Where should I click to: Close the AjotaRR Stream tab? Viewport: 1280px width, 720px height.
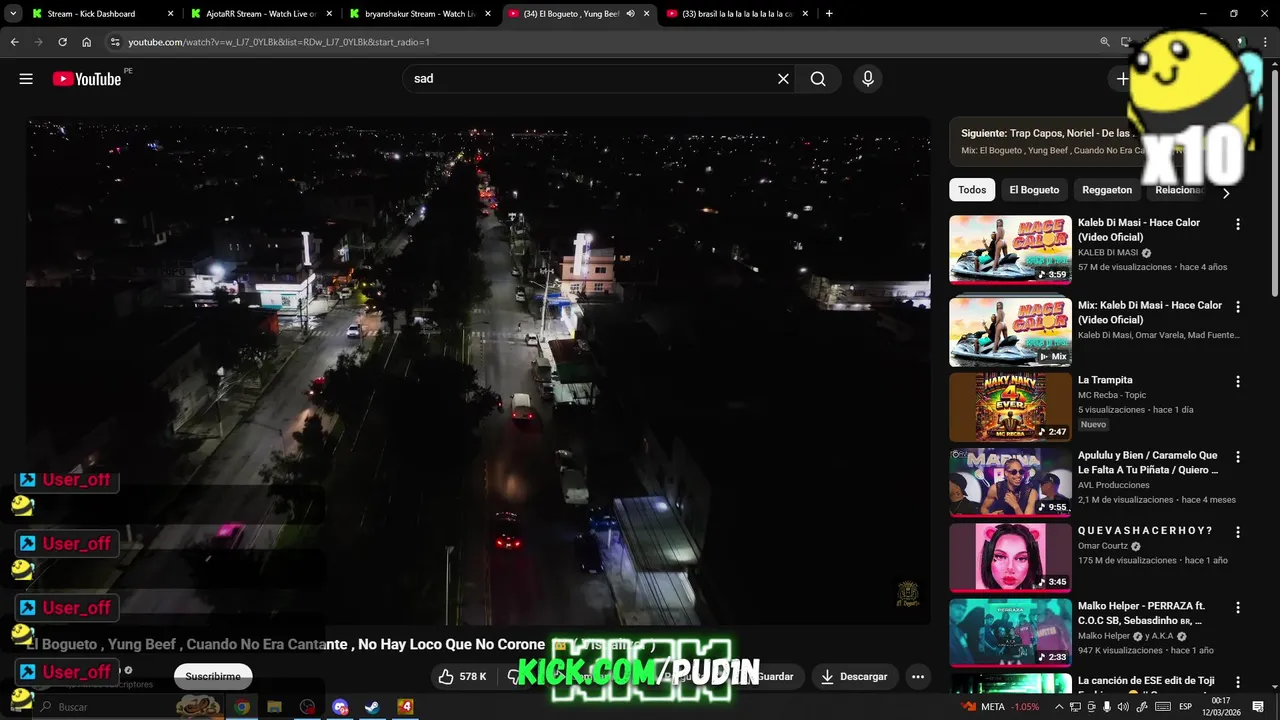coord(329,14)
